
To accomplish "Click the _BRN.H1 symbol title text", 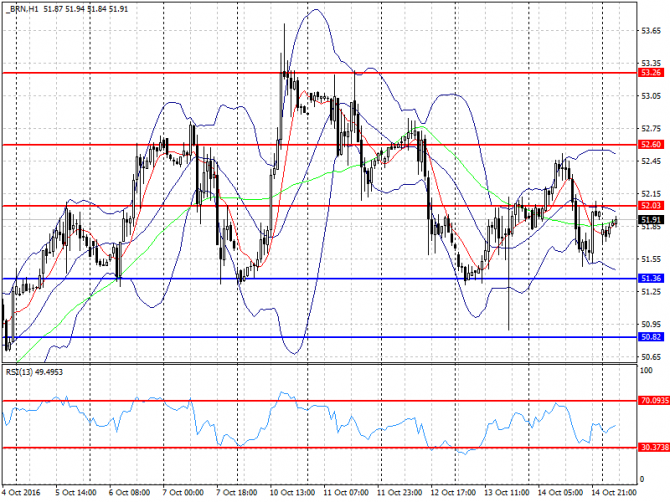I will [x=22, y=9].
